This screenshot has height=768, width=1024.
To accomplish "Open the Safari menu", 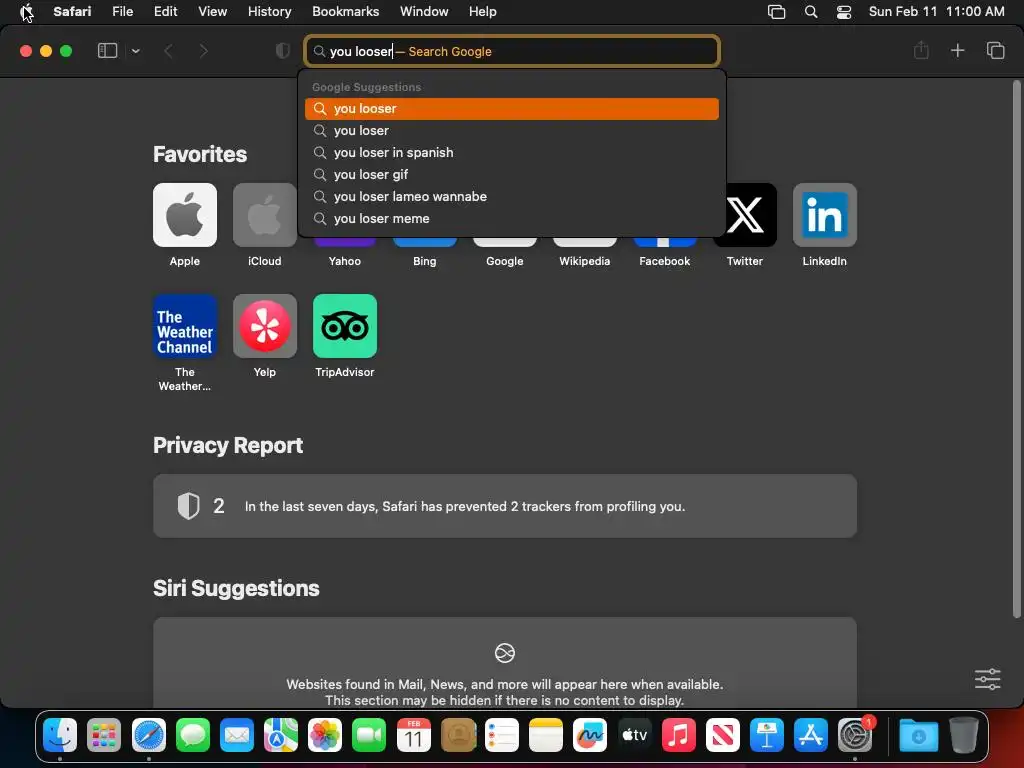I will [72, 12].
